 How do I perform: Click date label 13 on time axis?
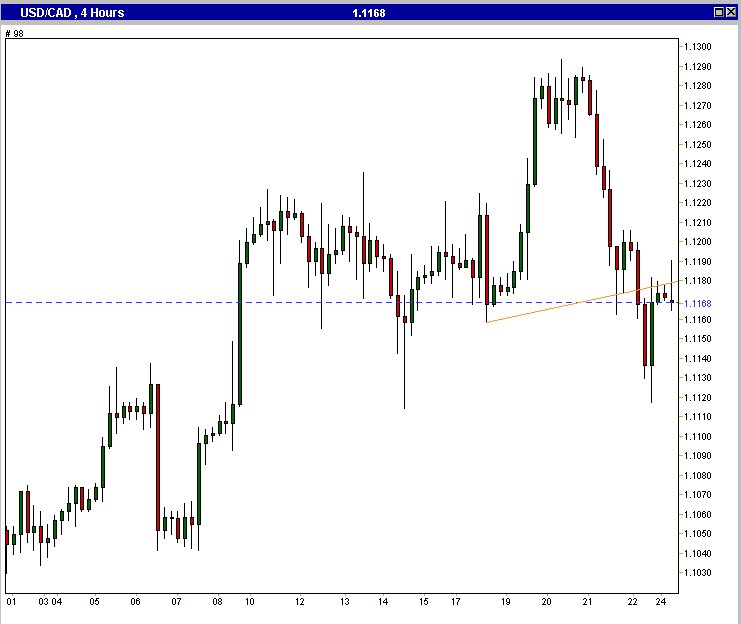[345, 602]
